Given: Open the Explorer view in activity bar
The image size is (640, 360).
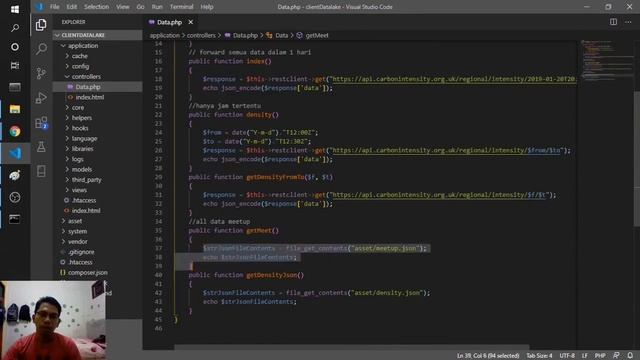Looking at the screenshot, I should point(41,25).
